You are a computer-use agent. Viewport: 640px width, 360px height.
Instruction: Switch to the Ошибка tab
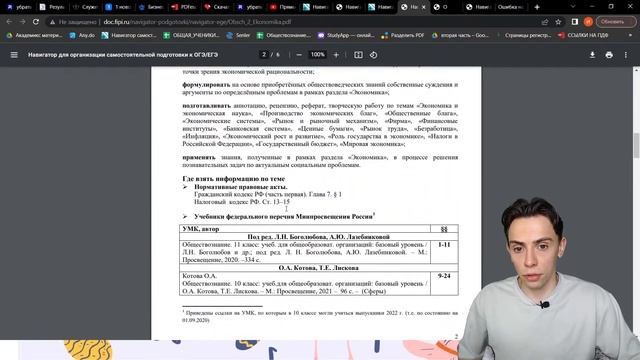[x=510, y=7]
